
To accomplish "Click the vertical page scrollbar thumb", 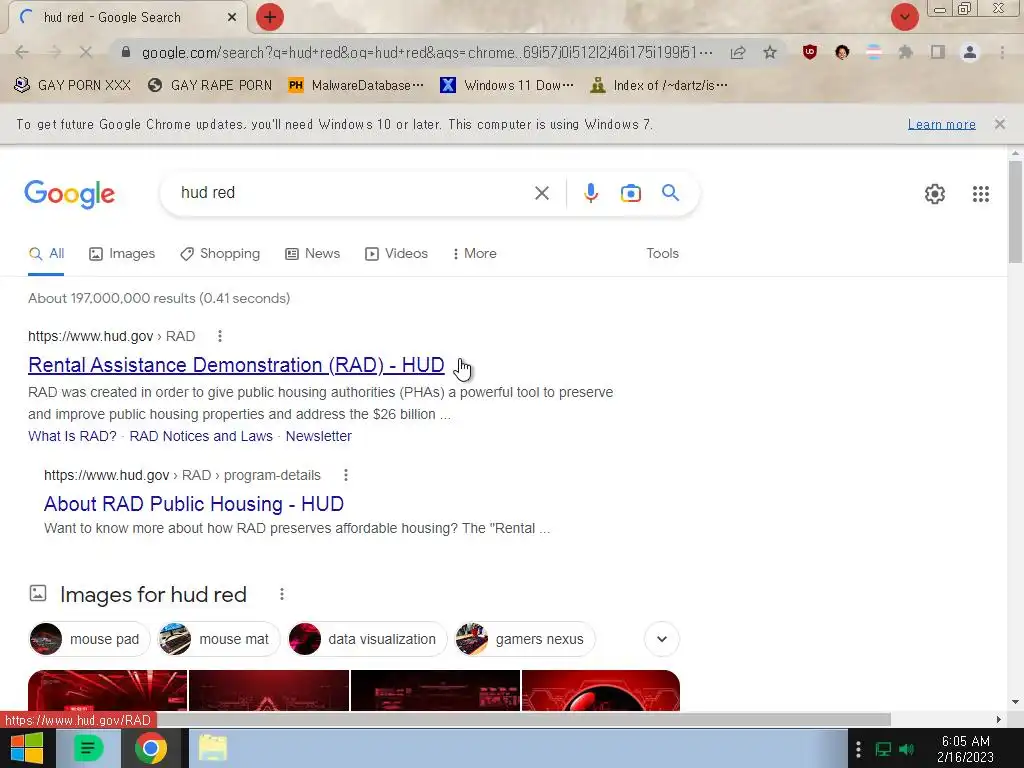I will (1015, 212).
